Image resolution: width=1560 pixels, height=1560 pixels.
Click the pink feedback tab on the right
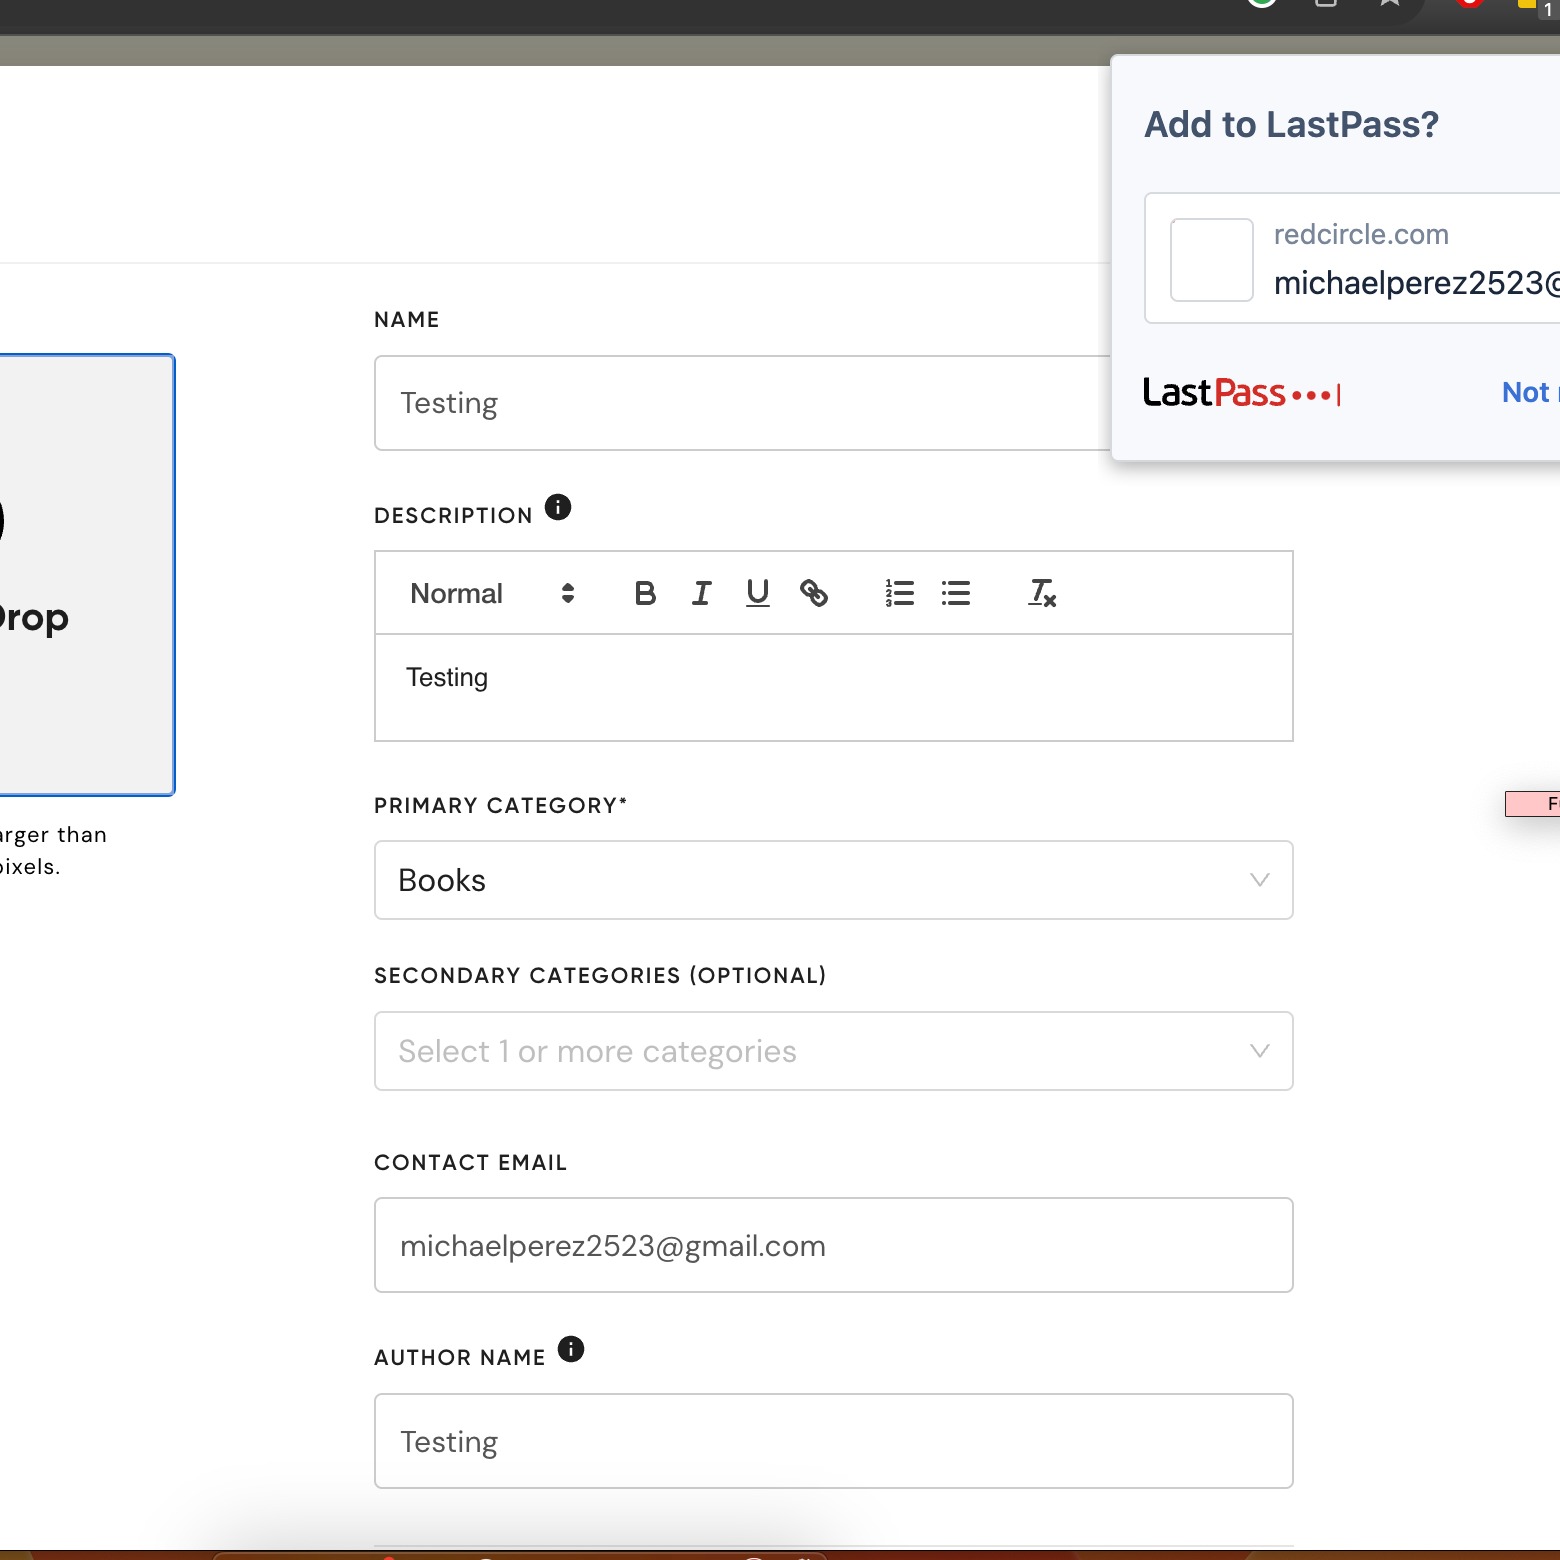pos(1532,803)
